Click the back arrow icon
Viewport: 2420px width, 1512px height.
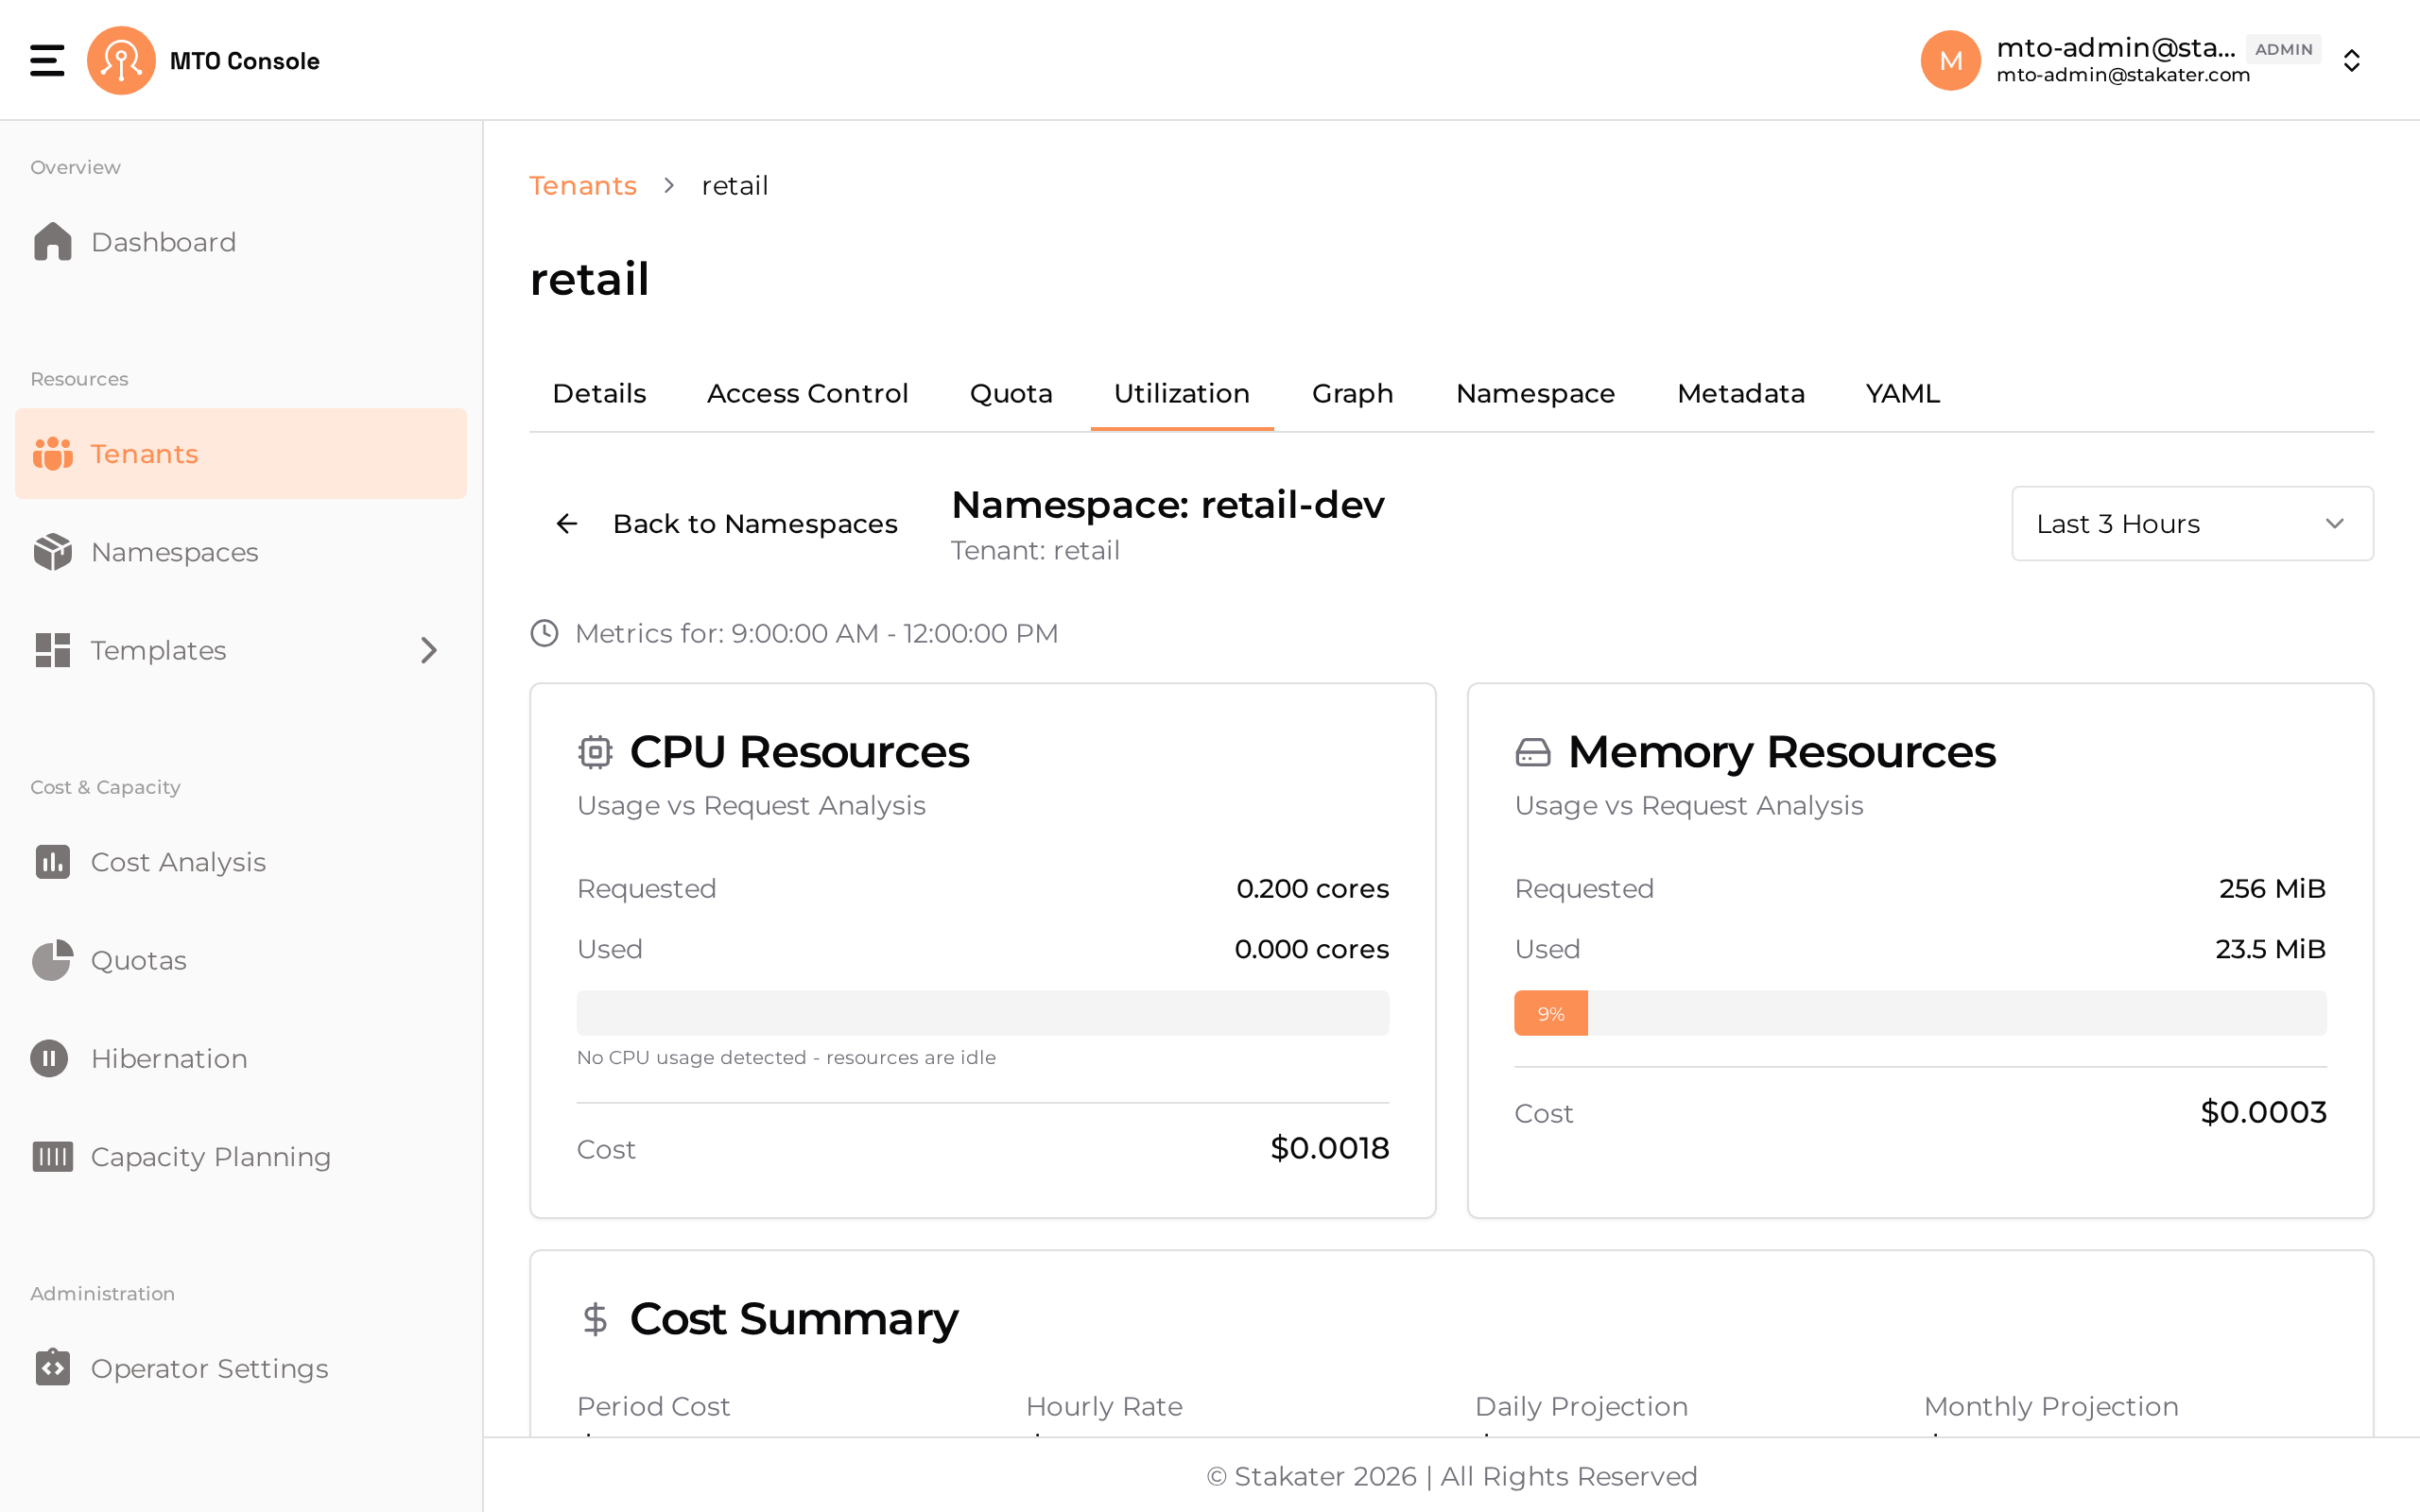tap(567, 523)
